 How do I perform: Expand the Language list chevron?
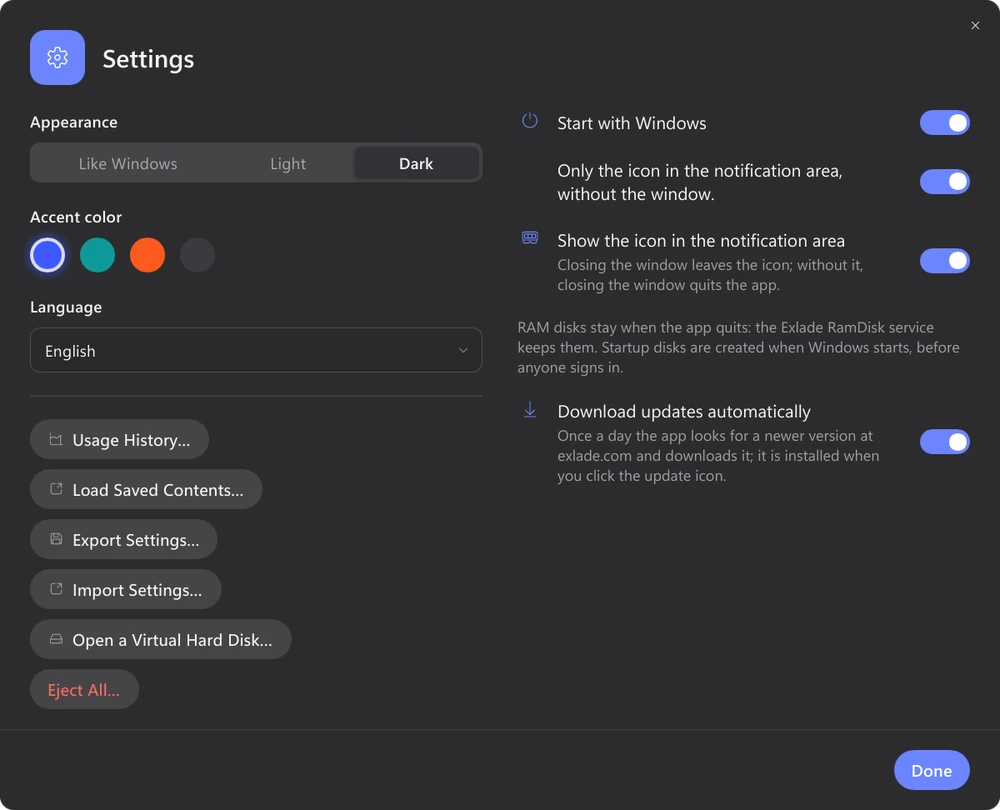pos(463,350)
